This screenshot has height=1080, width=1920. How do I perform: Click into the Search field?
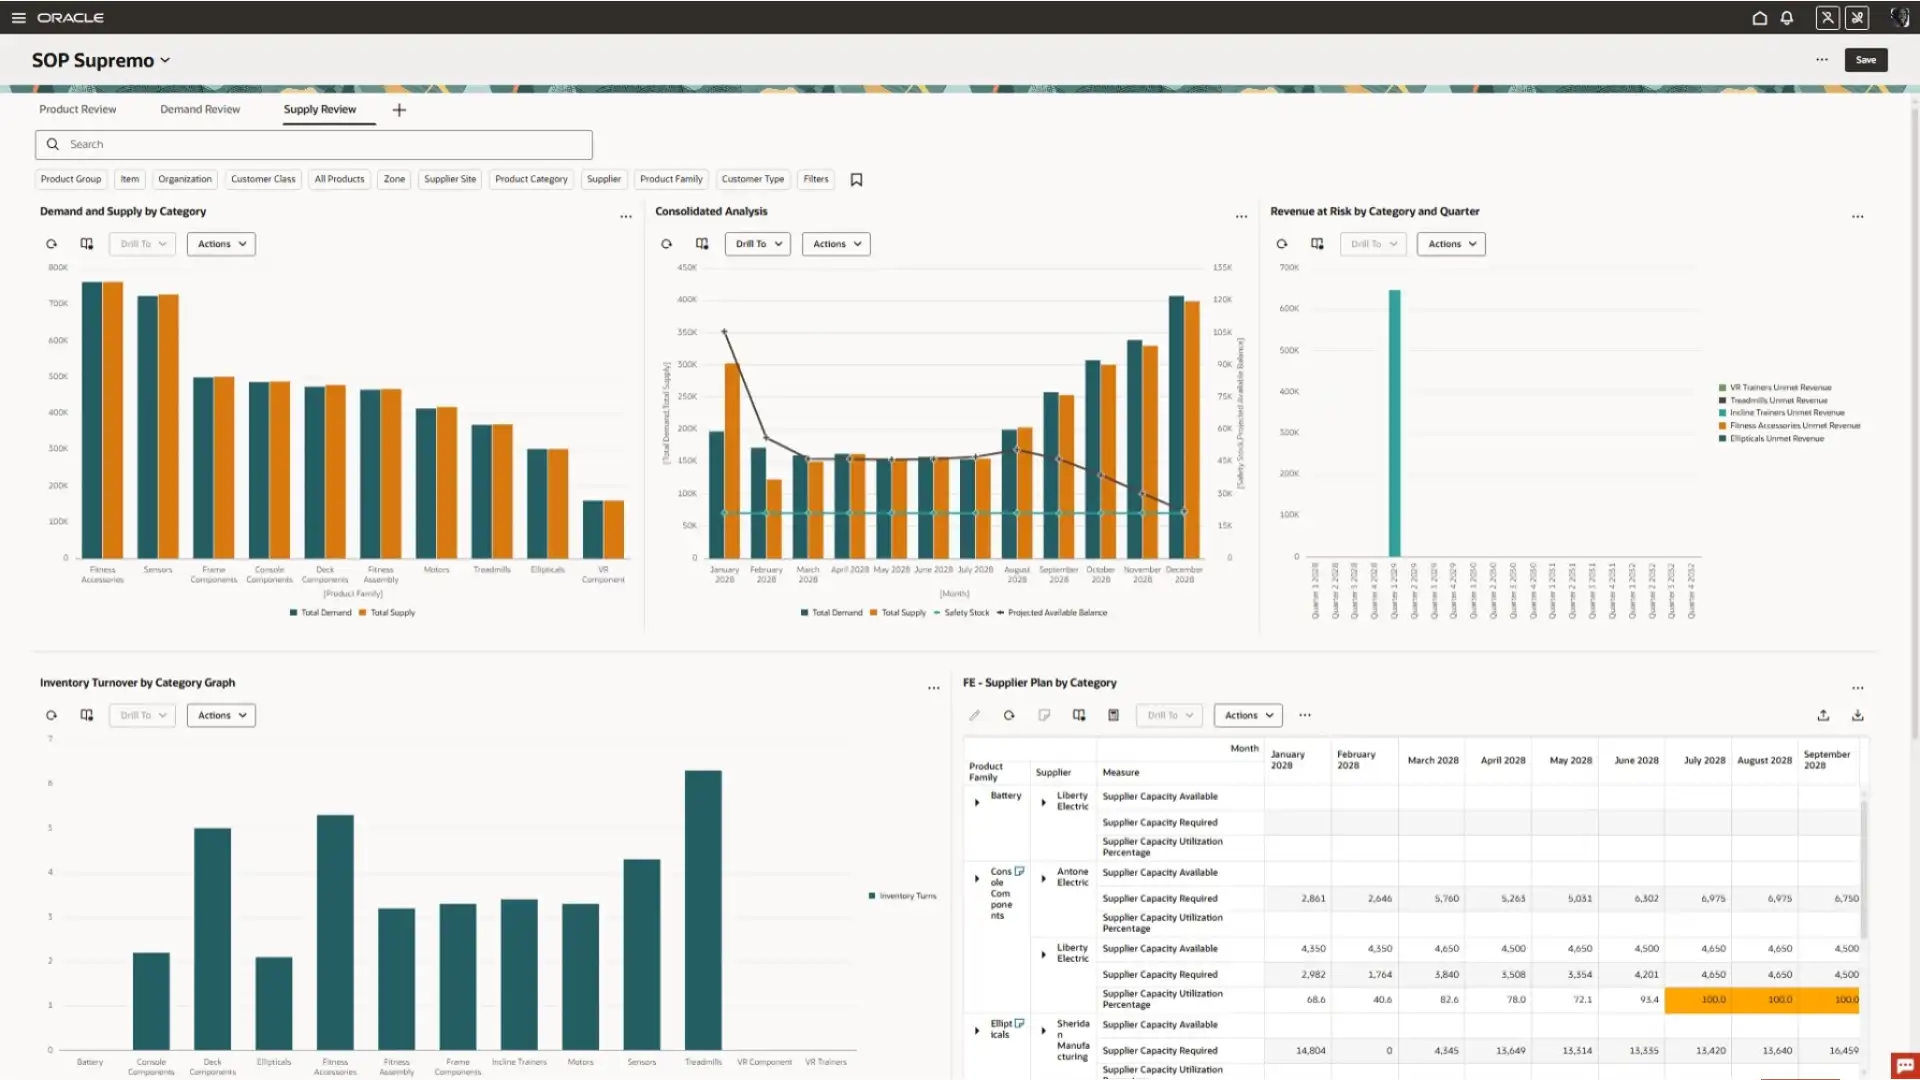(320, 144)
